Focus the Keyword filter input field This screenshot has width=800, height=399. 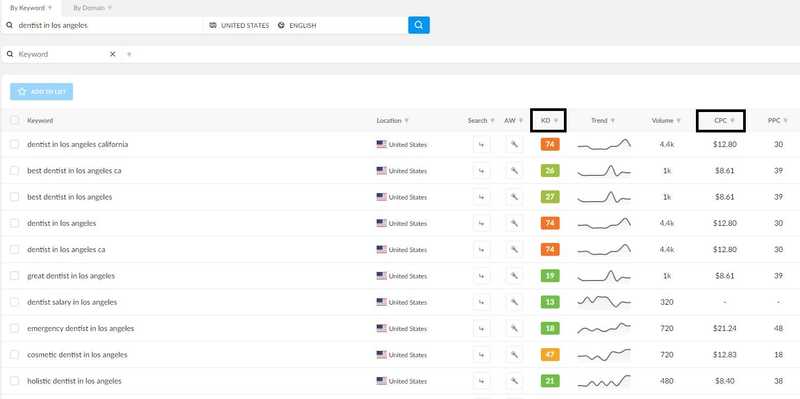61,54
